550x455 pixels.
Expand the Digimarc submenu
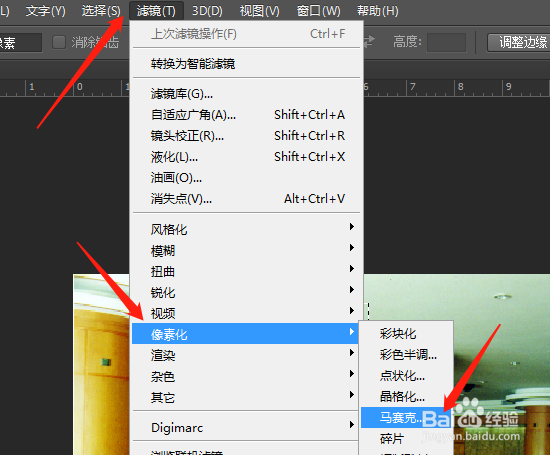pos(246,427)
